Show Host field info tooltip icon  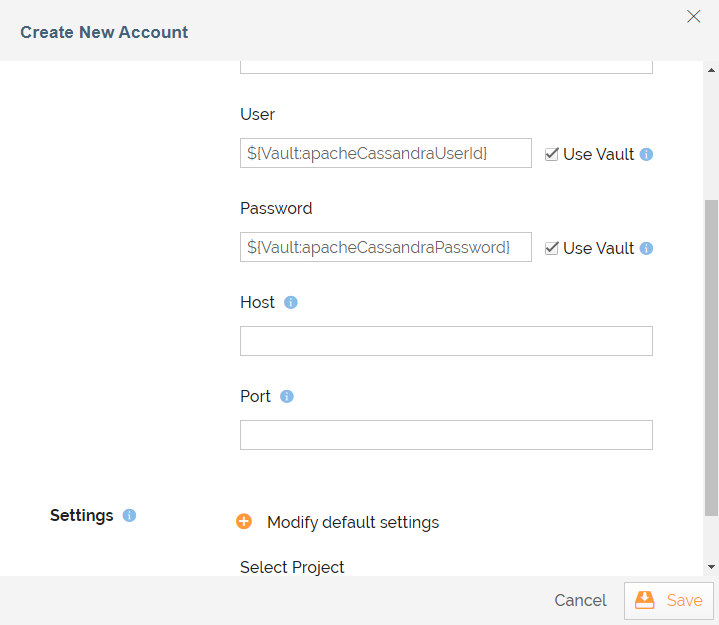point(291,303)
